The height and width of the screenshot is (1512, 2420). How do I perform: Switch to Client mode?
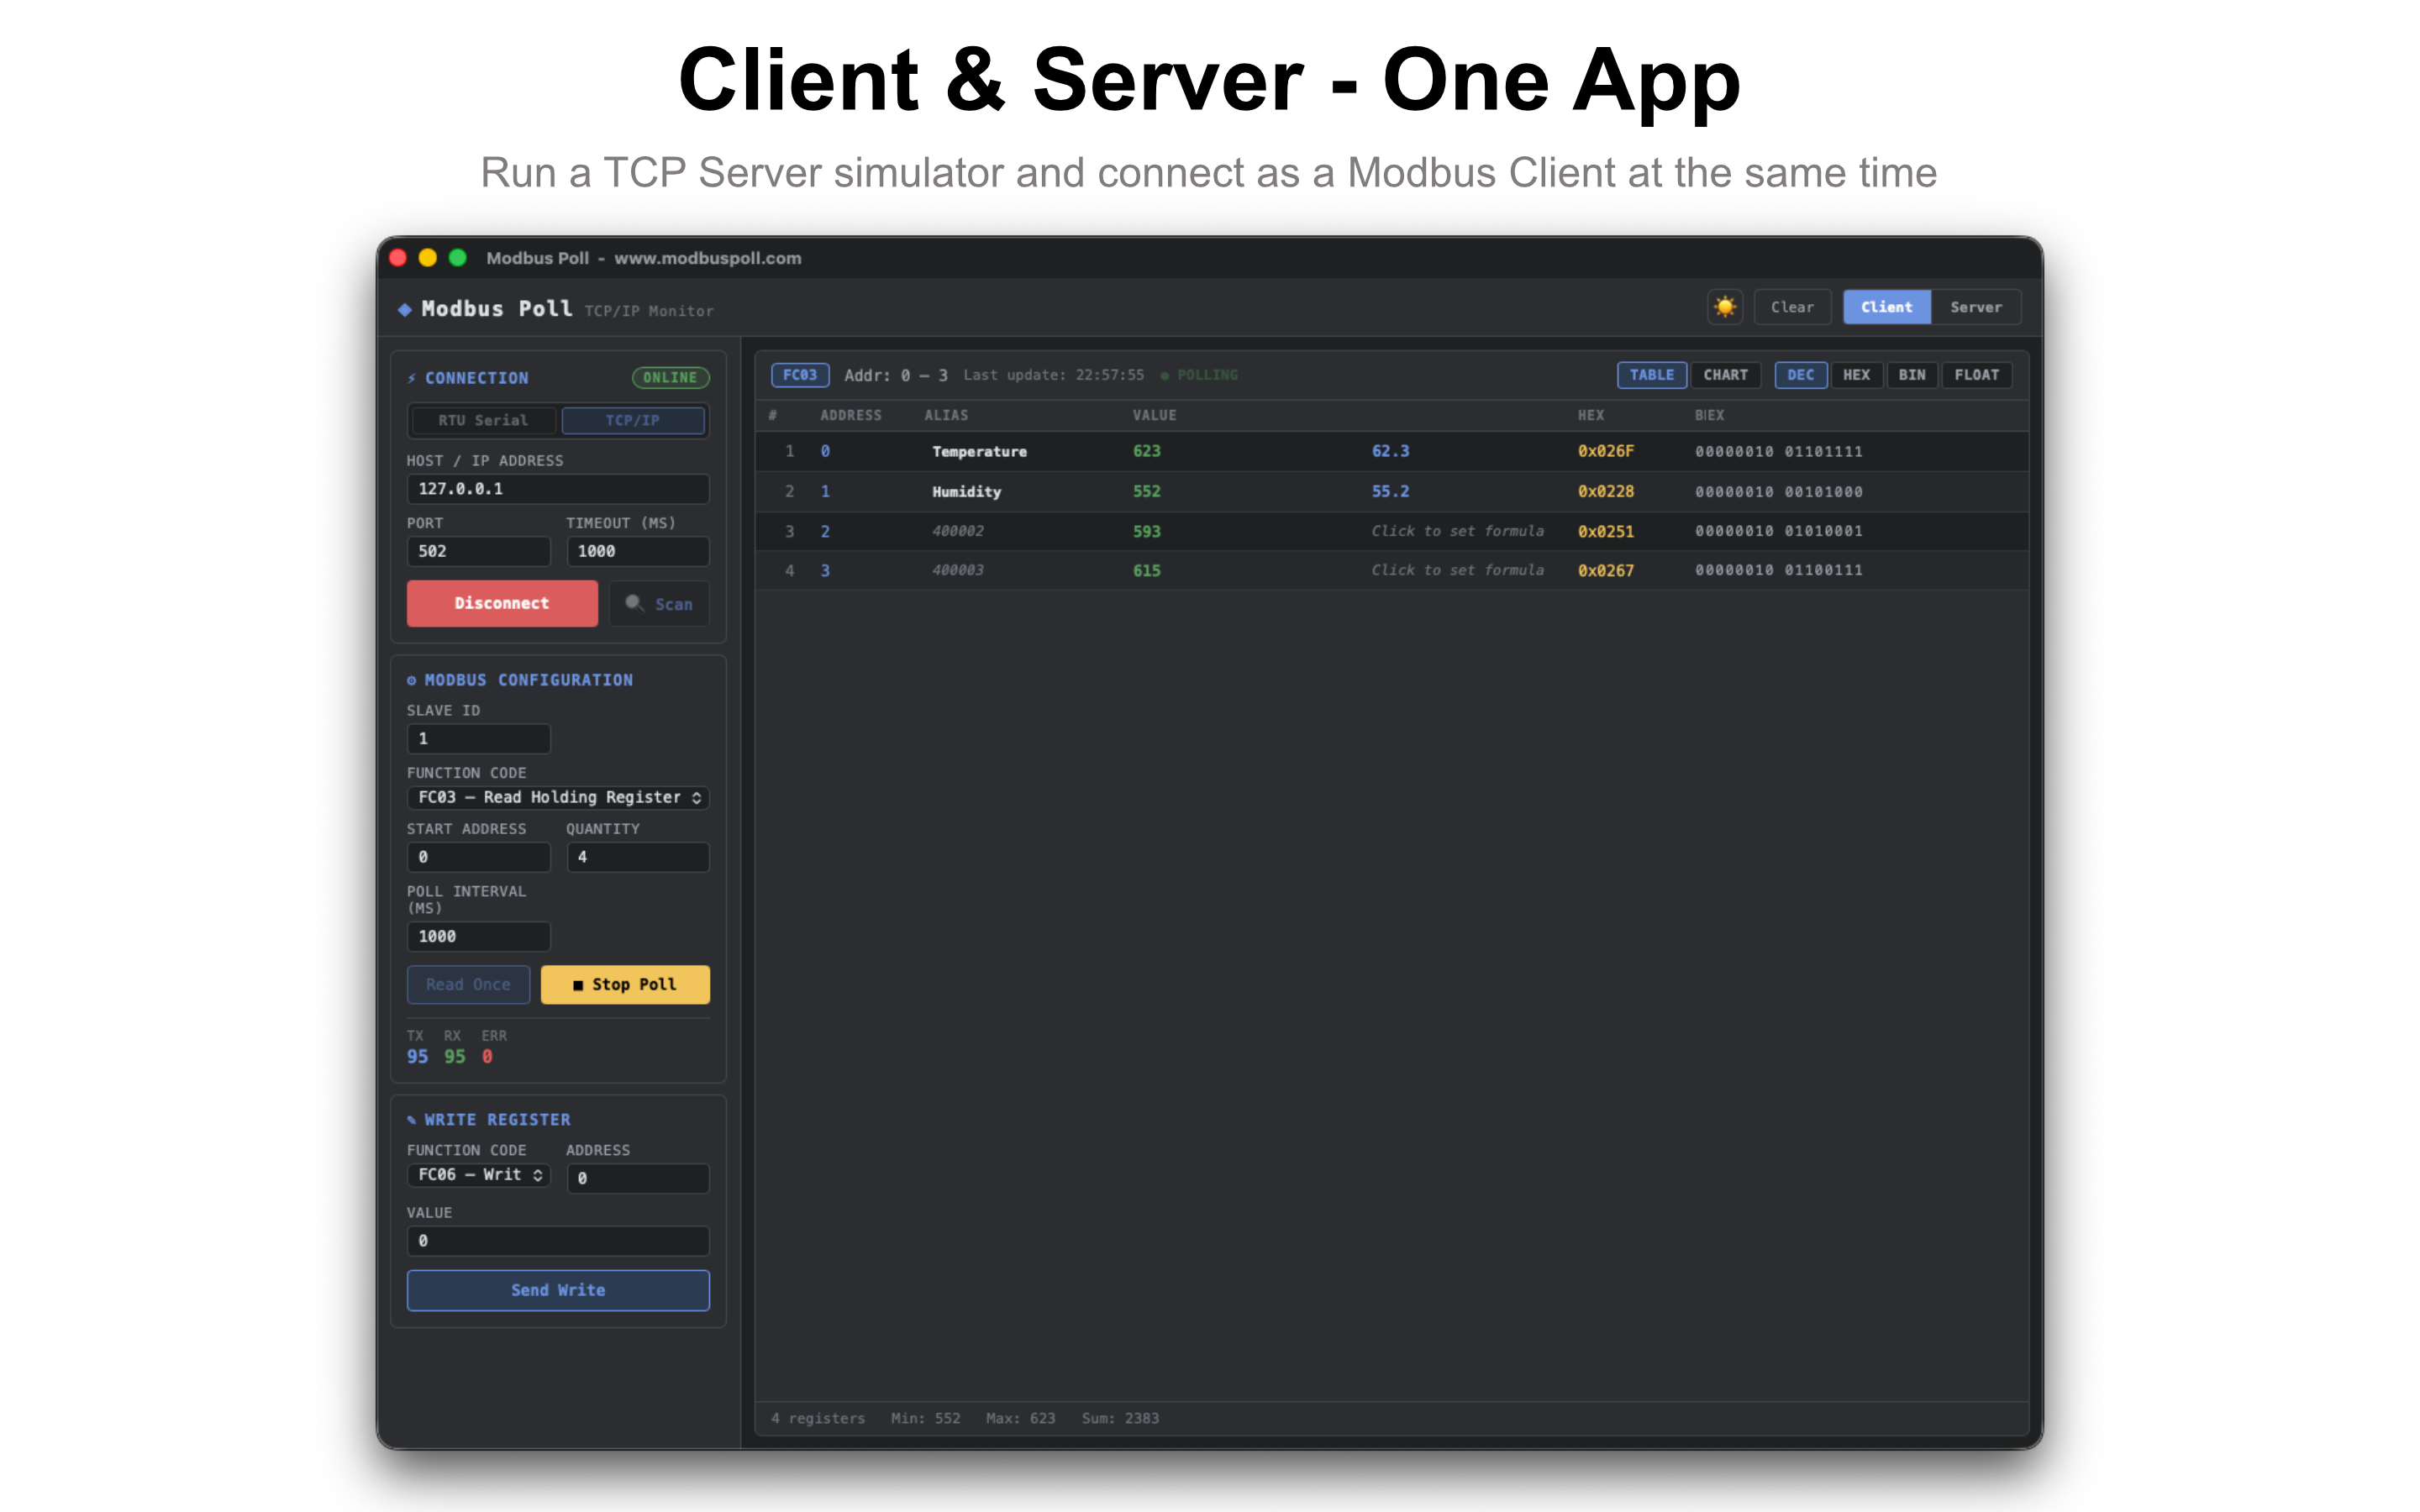[x=1886, y=307]
